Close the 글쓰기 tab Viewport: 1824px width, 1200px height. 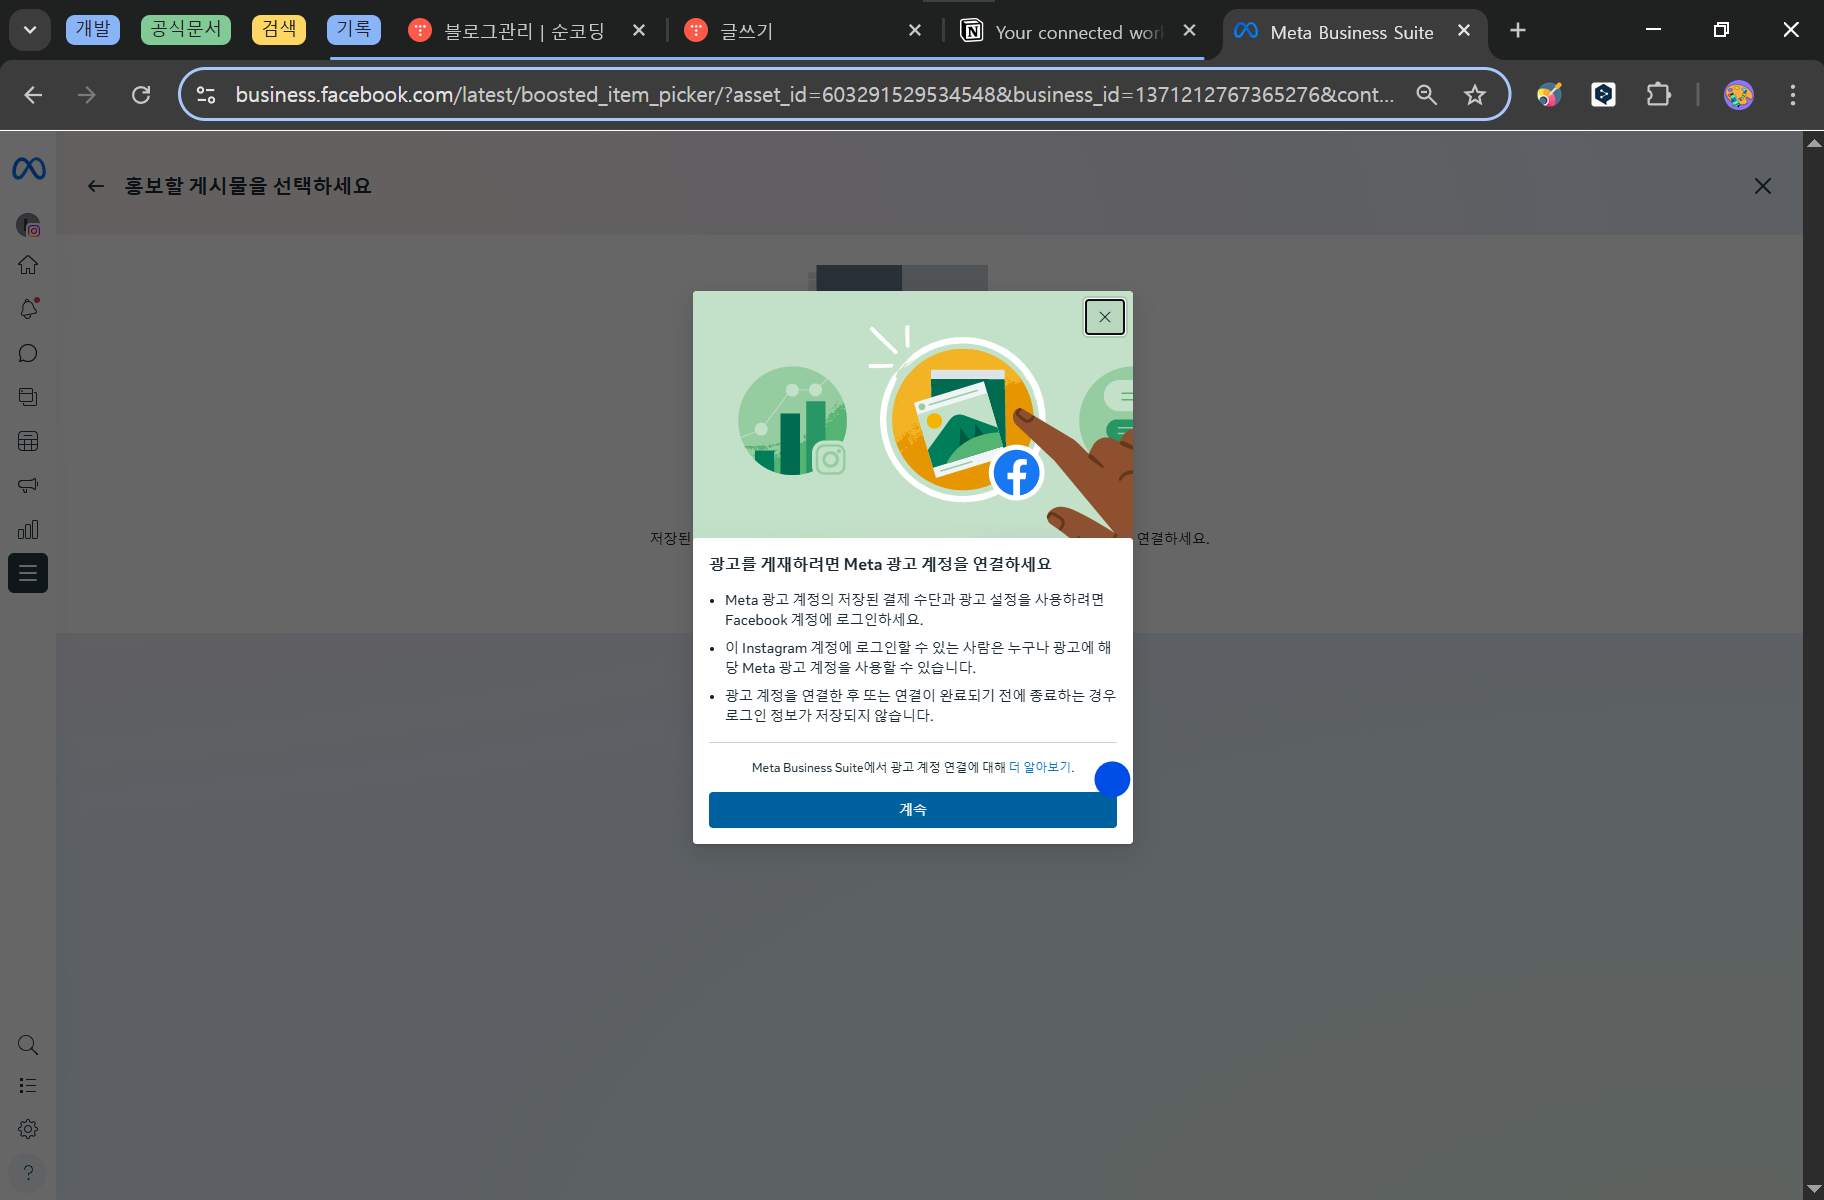tap(915, 31)
